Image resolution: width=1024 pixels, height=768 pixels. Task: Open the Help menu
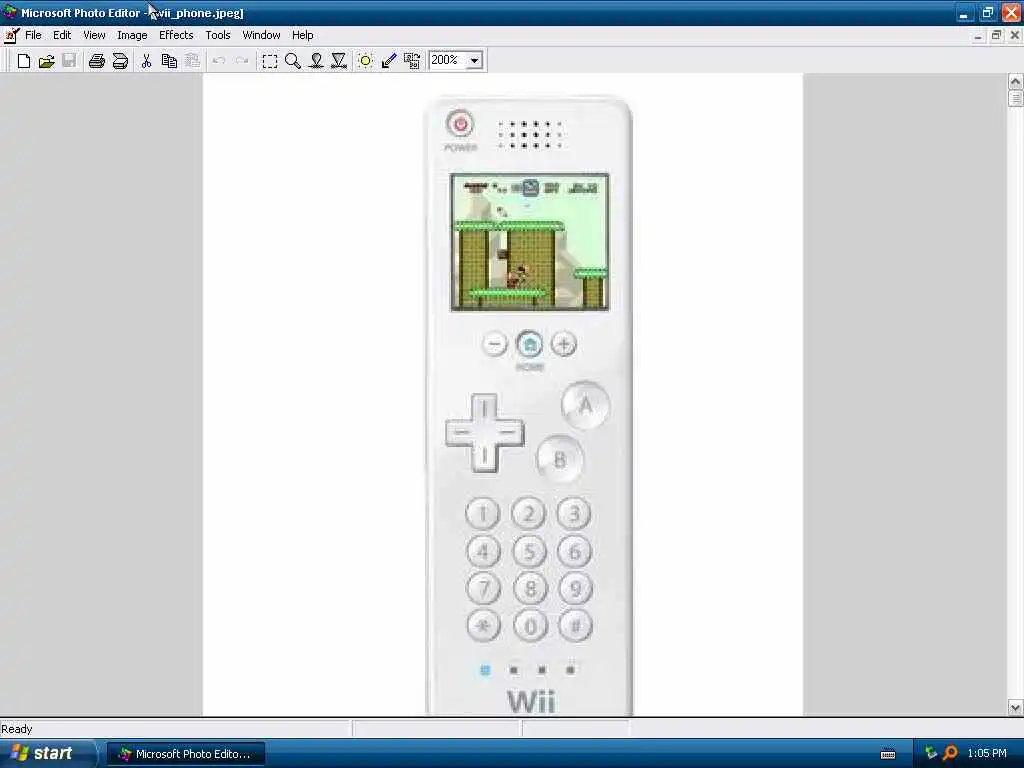click(302, 35)
